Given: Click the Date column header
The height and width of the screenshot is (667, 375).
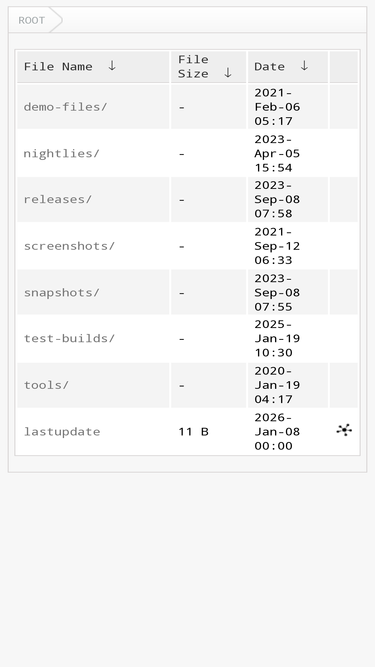Looking at the screenshot, I should [x=270, y=66].
